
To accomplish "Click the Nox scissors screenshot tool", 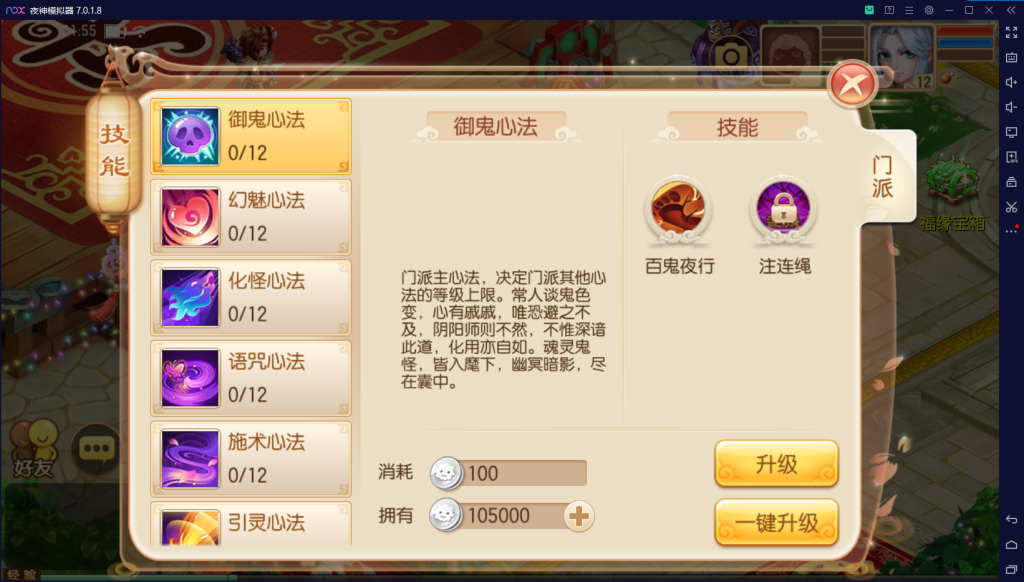I will [1011, 207].
